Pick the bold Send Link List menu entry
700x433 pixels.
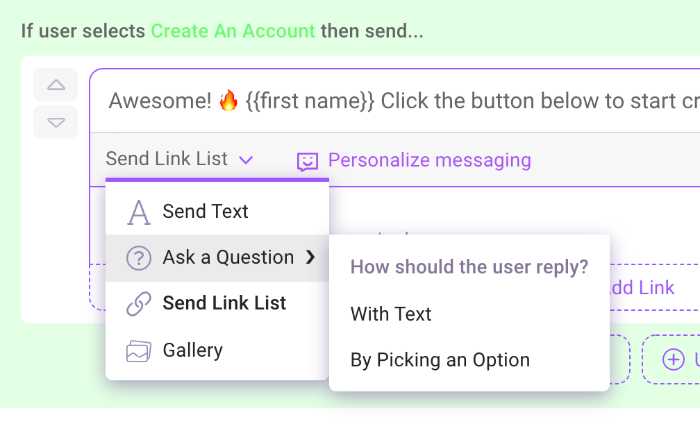click(x=224, y=304)
